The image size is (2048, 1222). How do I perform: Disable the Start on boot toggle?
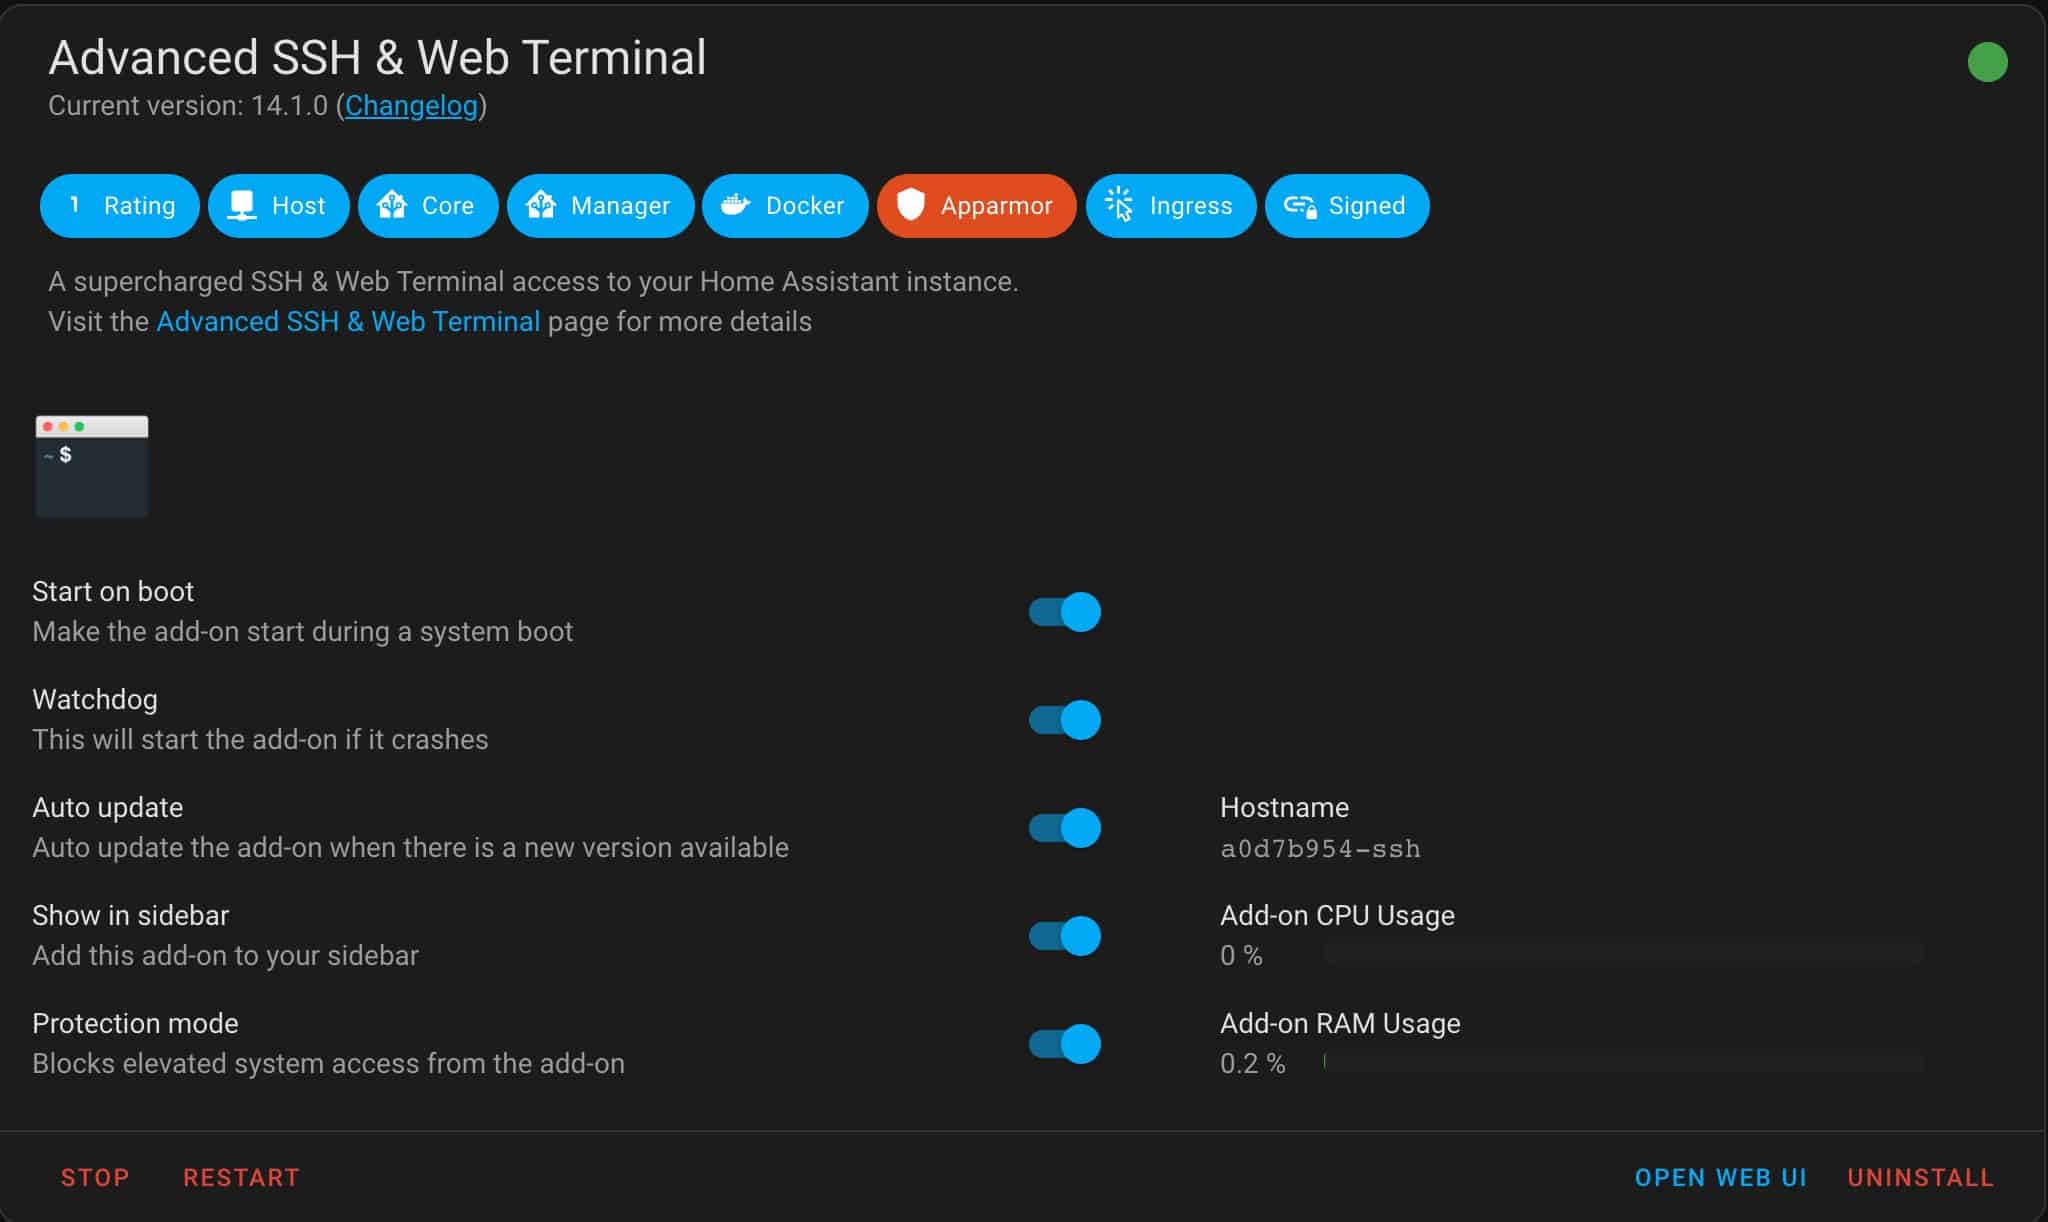(1065, 612)
